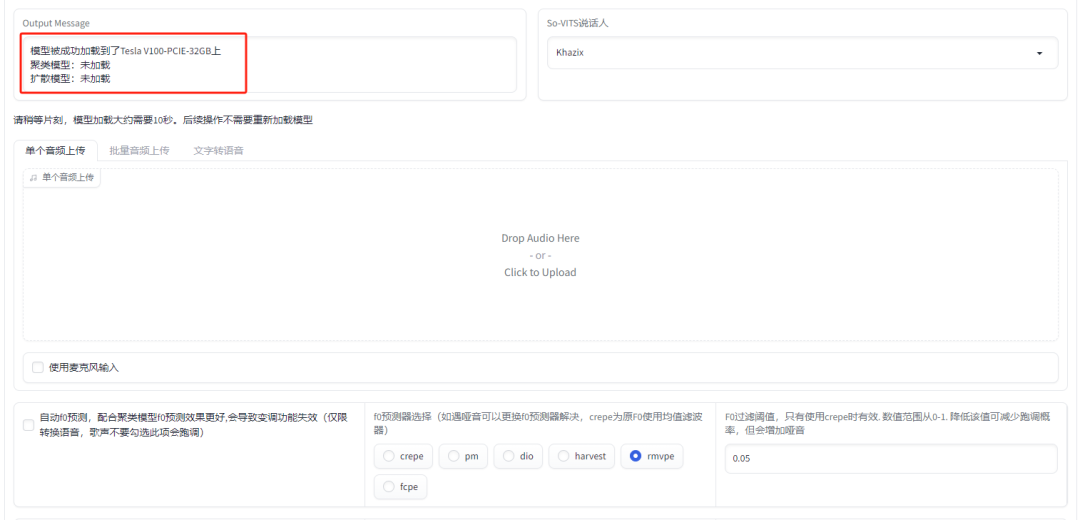Click the f0预测器选择 description label
Screen dimensions: 1080x520
[539, 424]
